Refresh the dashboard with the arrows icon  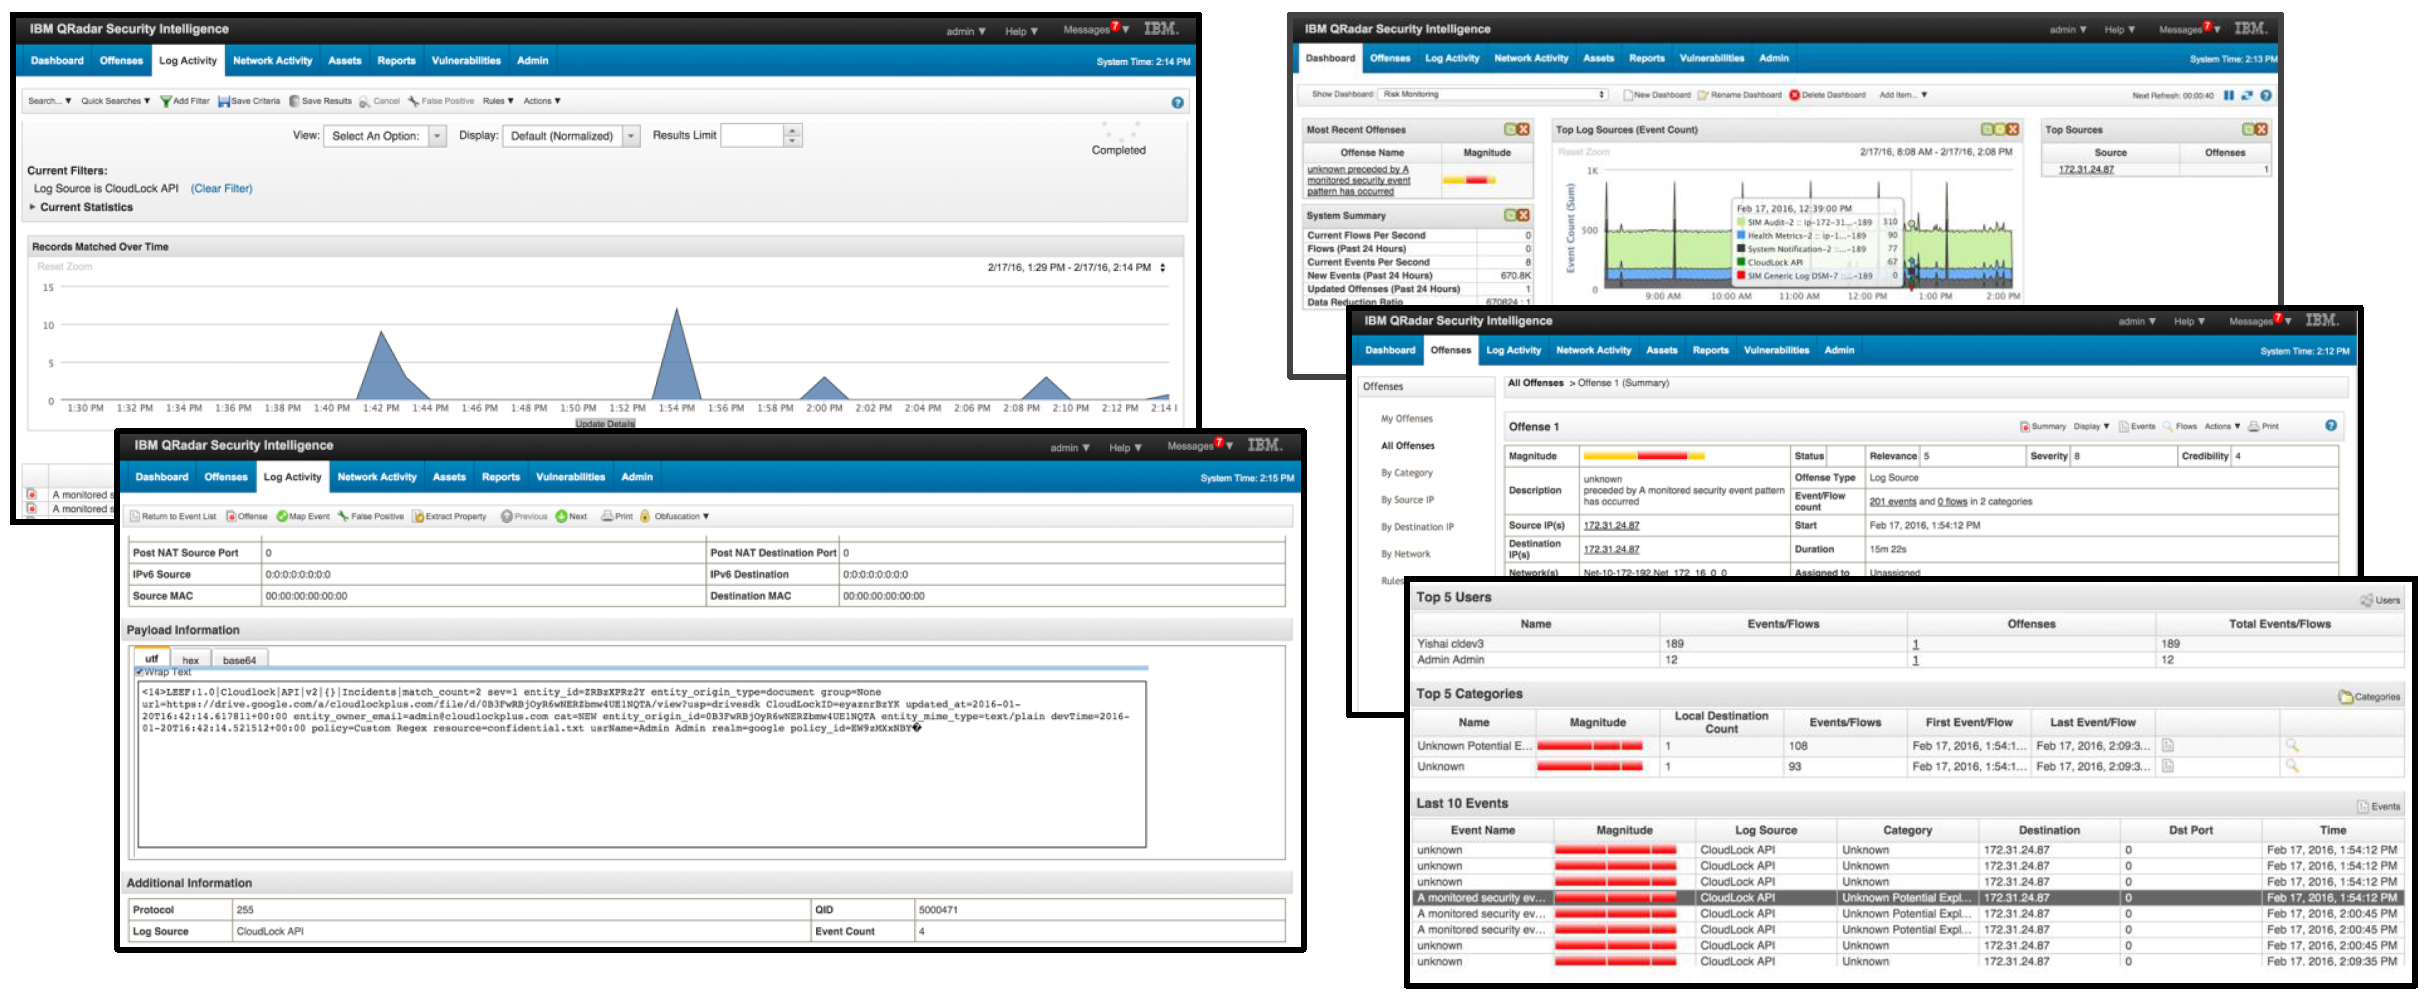point(2247,96)
